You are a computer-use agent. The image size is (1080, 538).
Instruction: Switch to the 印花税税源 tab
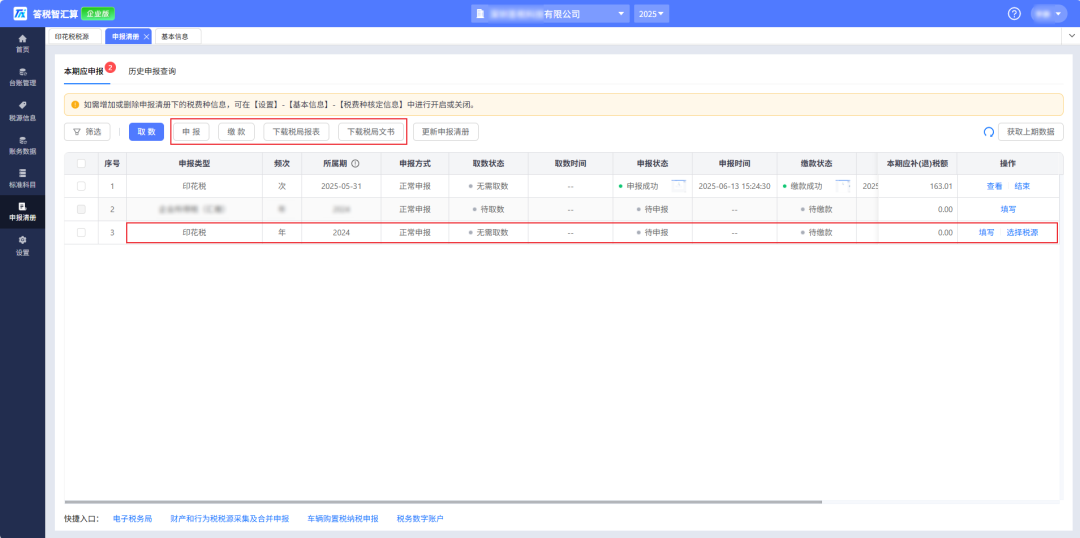click(x=74, y=37)
